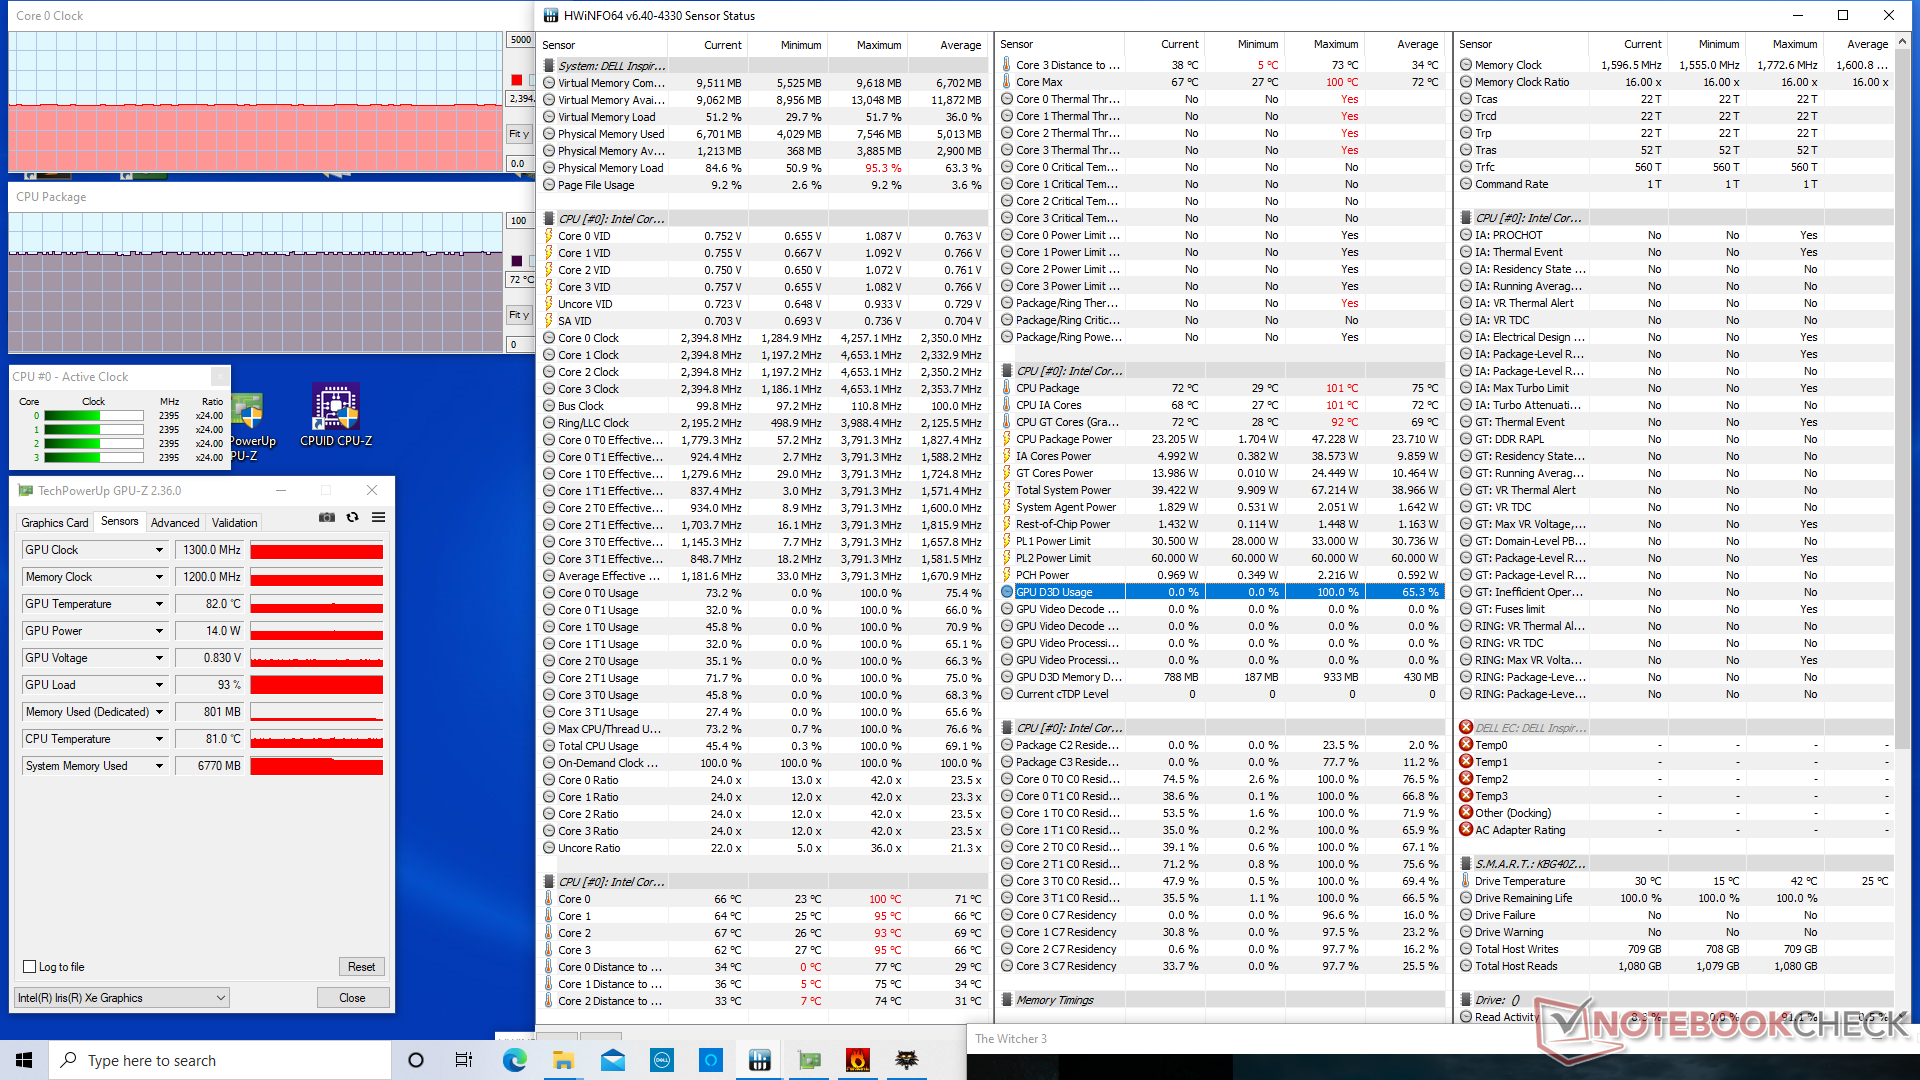Viewport: 1920px width, 1080px height.
Task: Open FurMark icon in taskbar
Action: pyautogui.click(x=858, y=1060)
